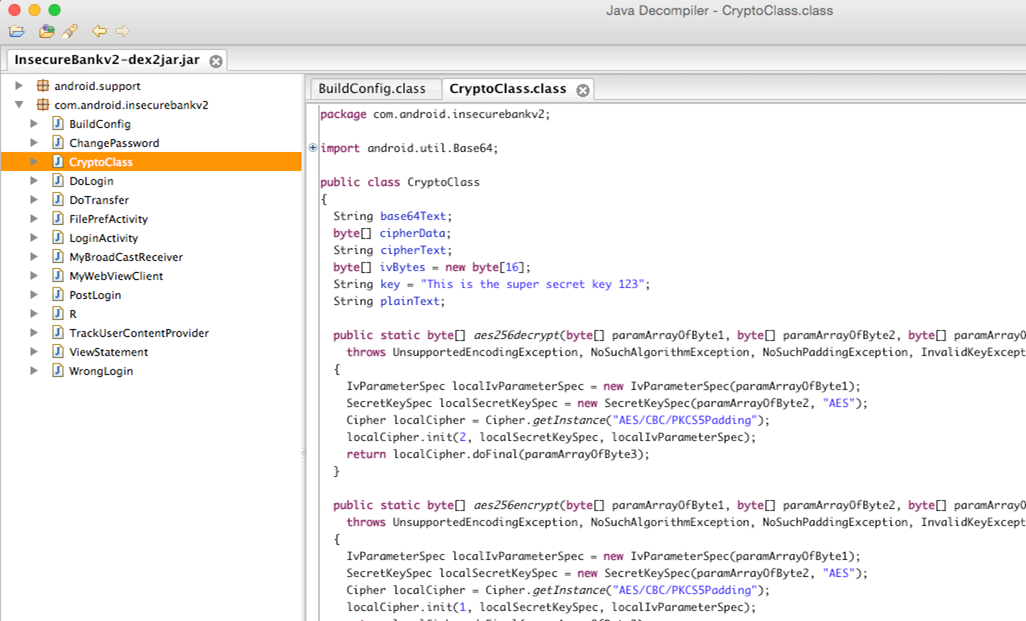This screenshot has height=621, width=1026.
Task: Collapse the com.android.insecurebankv2 package
Action: click(x=19, y=105)
